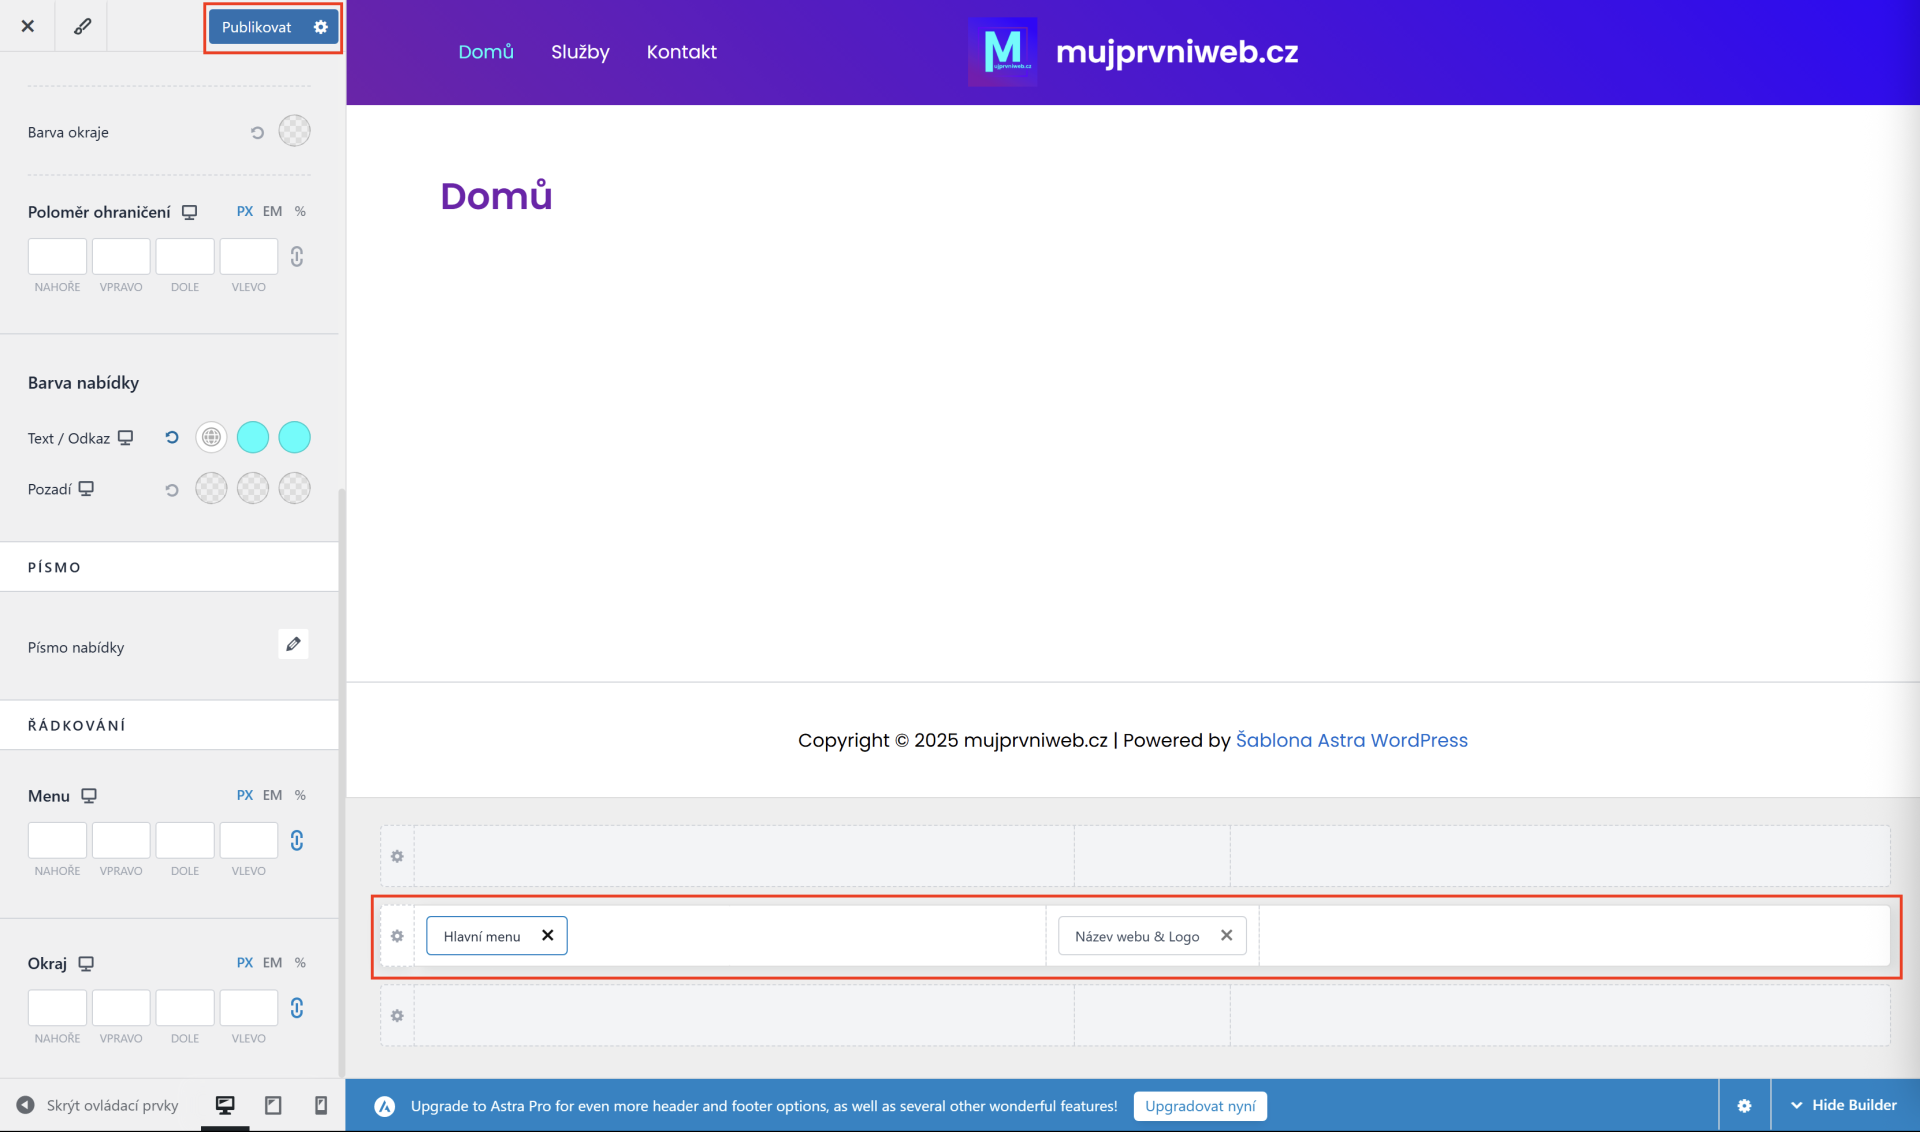Click the Publikovat button
This screenshot has height=1132, width=1920.
click(256, 27)
